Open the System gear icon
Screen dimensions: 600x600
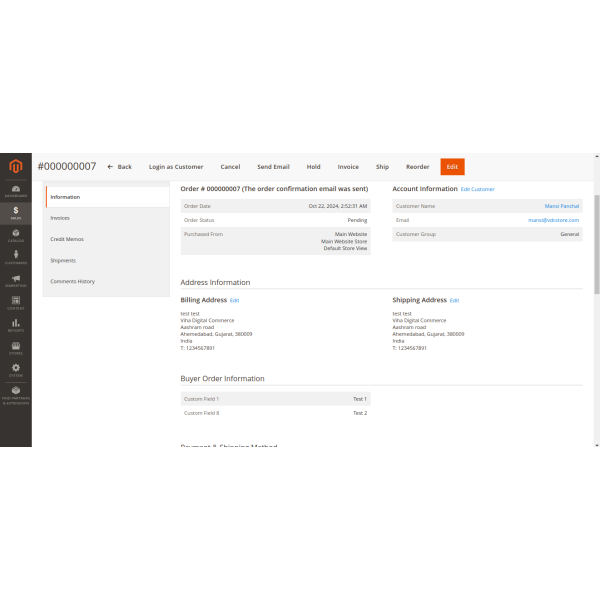coord(15,370)
